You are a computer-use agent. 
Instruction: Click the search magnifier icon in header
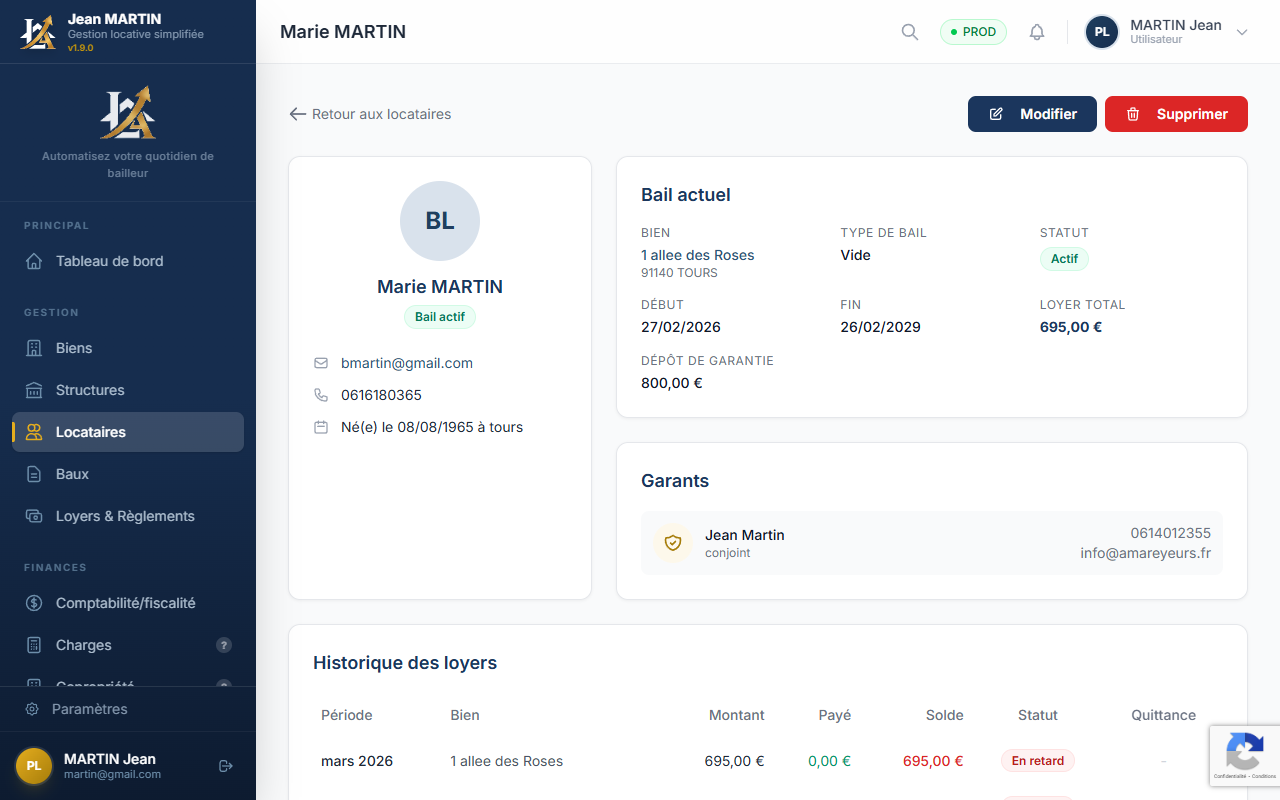(x=909, y=32)
